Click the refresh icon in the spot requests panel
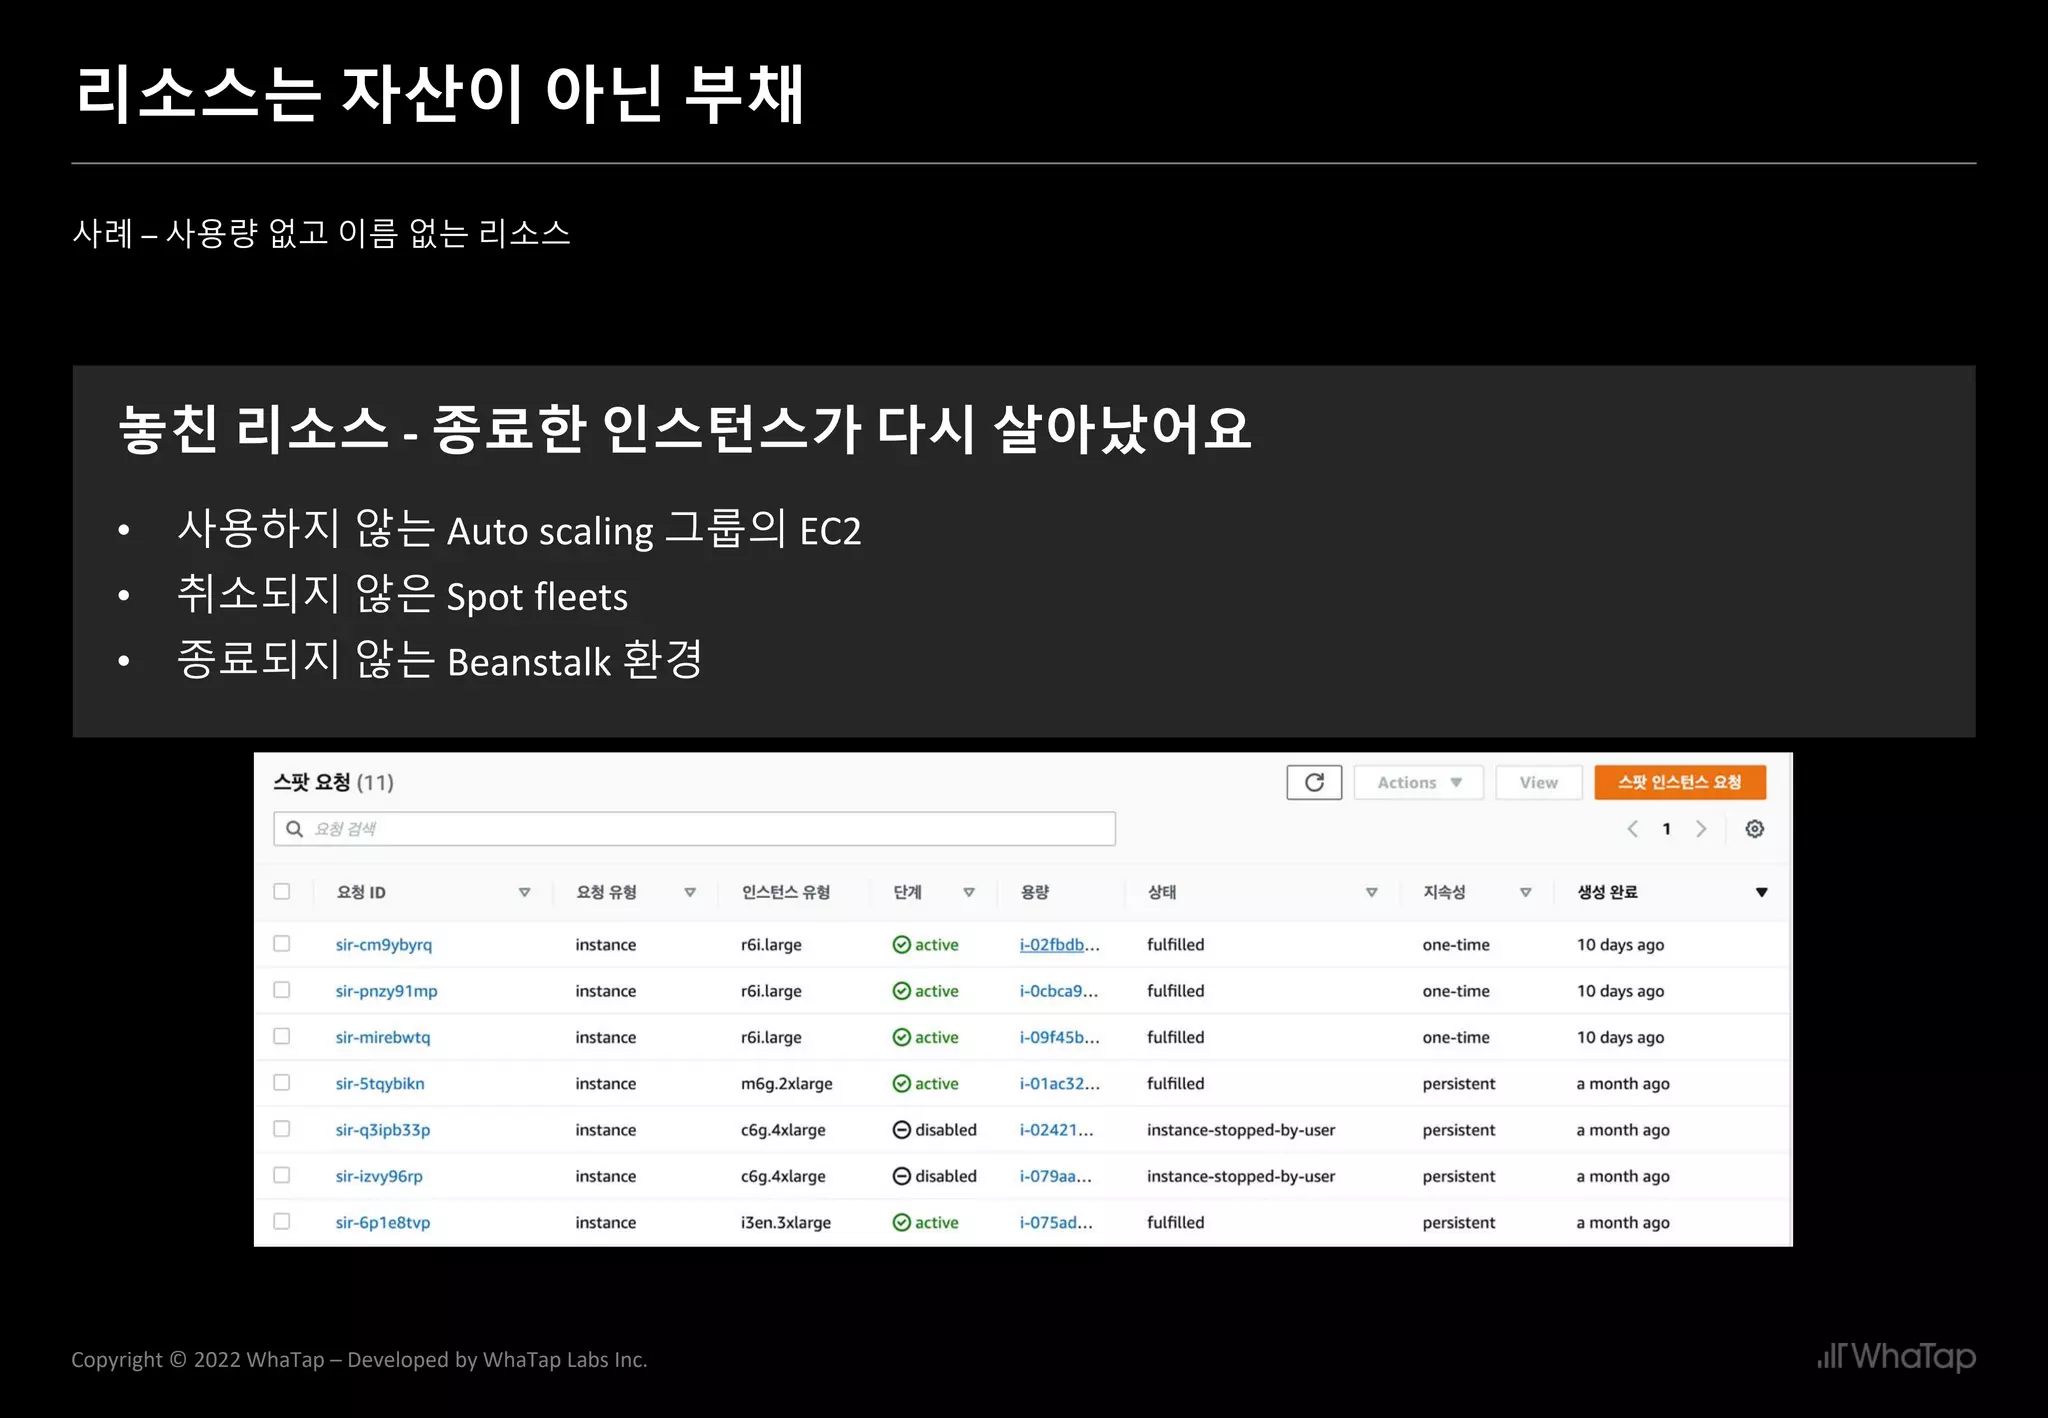This screenshot has width=2048, height=1418. tap(1314, 782)
